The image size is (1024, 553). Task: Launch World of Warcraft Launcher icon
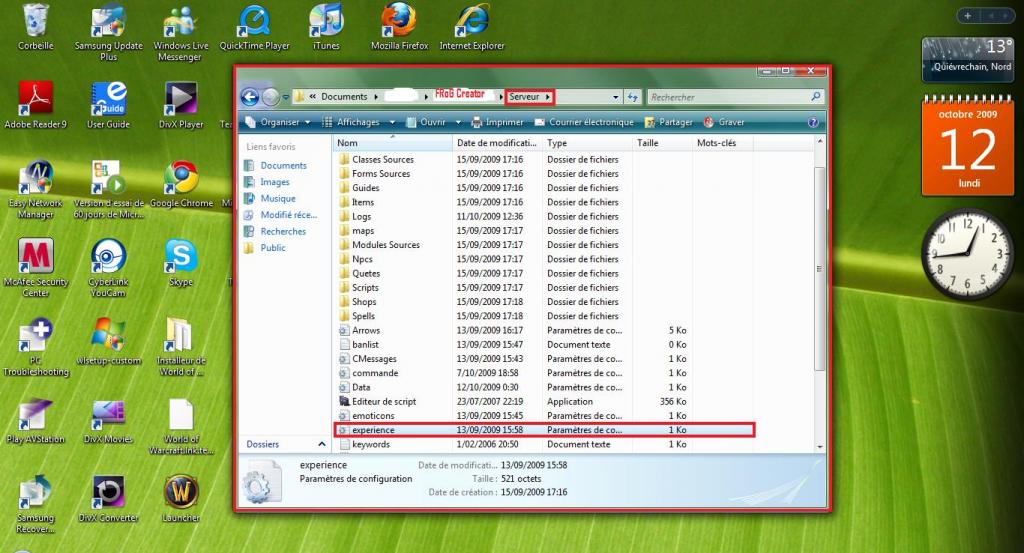(x=181, y=499)
